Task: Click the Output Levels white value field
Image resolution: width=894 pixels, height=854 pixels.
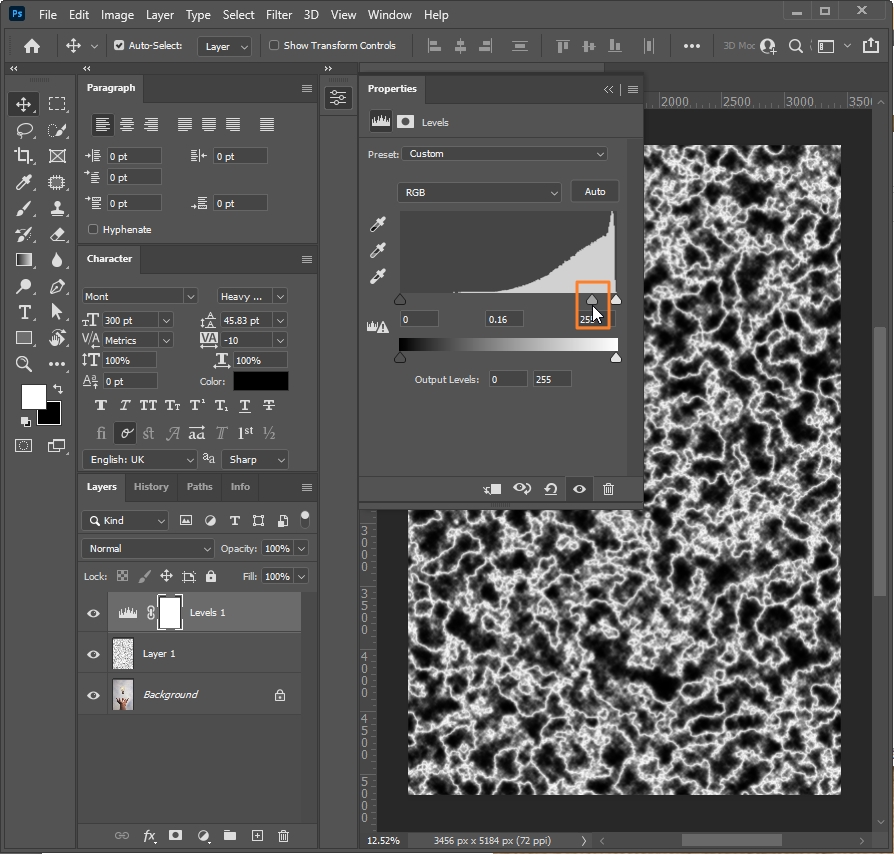Action: (x=552, y=379)
